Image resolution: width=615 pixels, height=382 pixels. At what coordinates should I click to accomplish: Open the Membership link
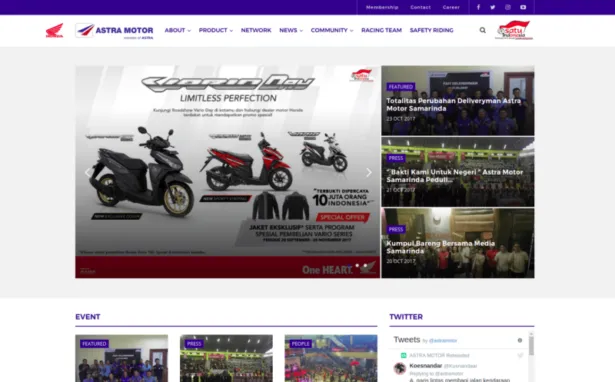click(x=382, y=7)
